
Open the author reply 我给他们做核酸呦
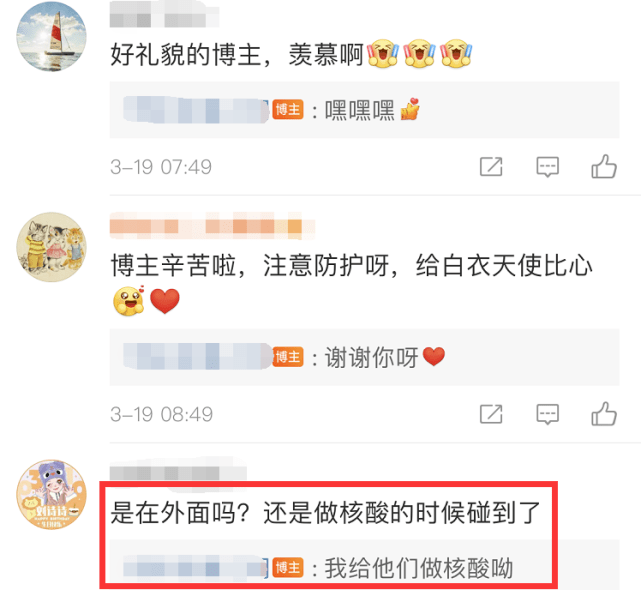point(364,565)
